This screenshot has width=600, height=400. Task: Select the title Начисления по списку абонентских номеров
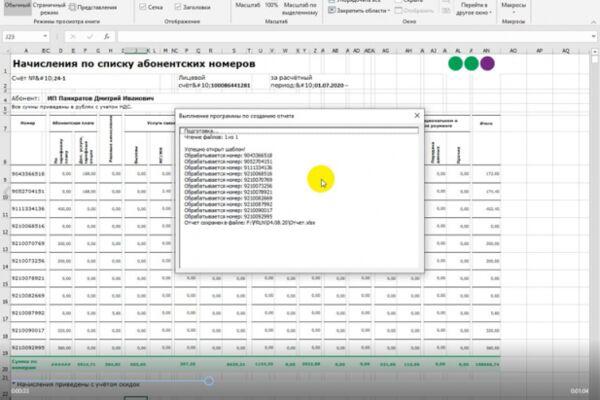pyautogui.click(x=134, y=64)
